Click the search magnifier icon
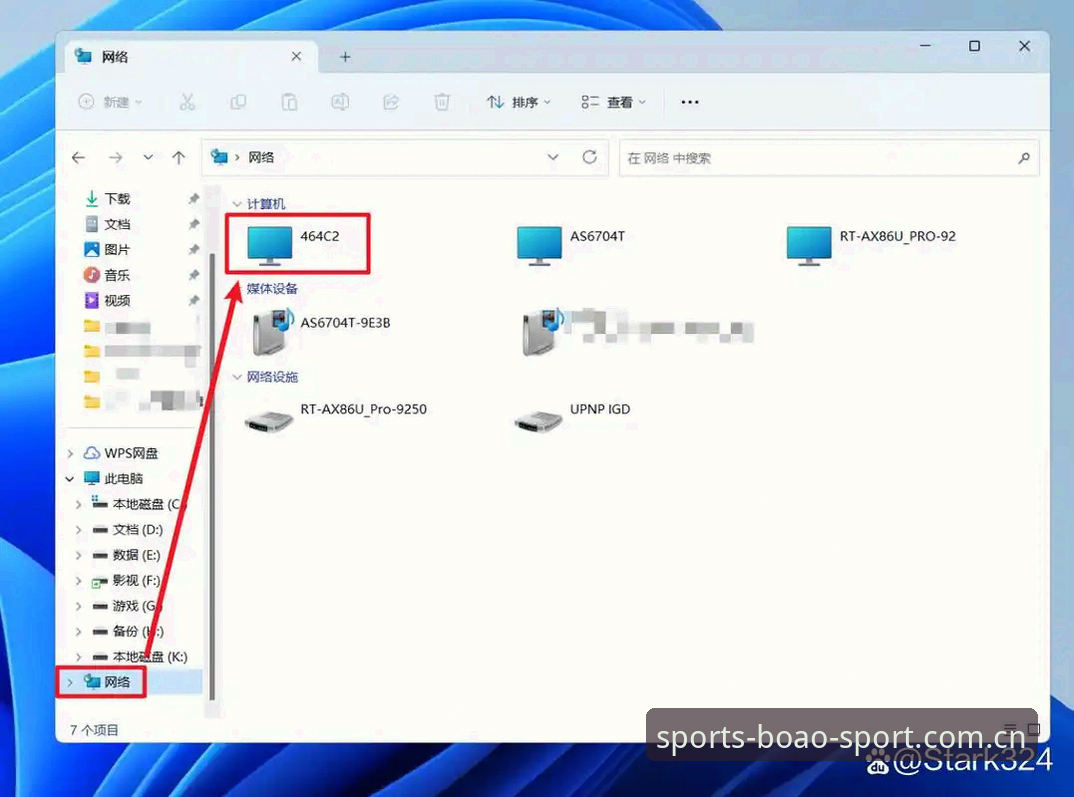 click(1023, 157)
